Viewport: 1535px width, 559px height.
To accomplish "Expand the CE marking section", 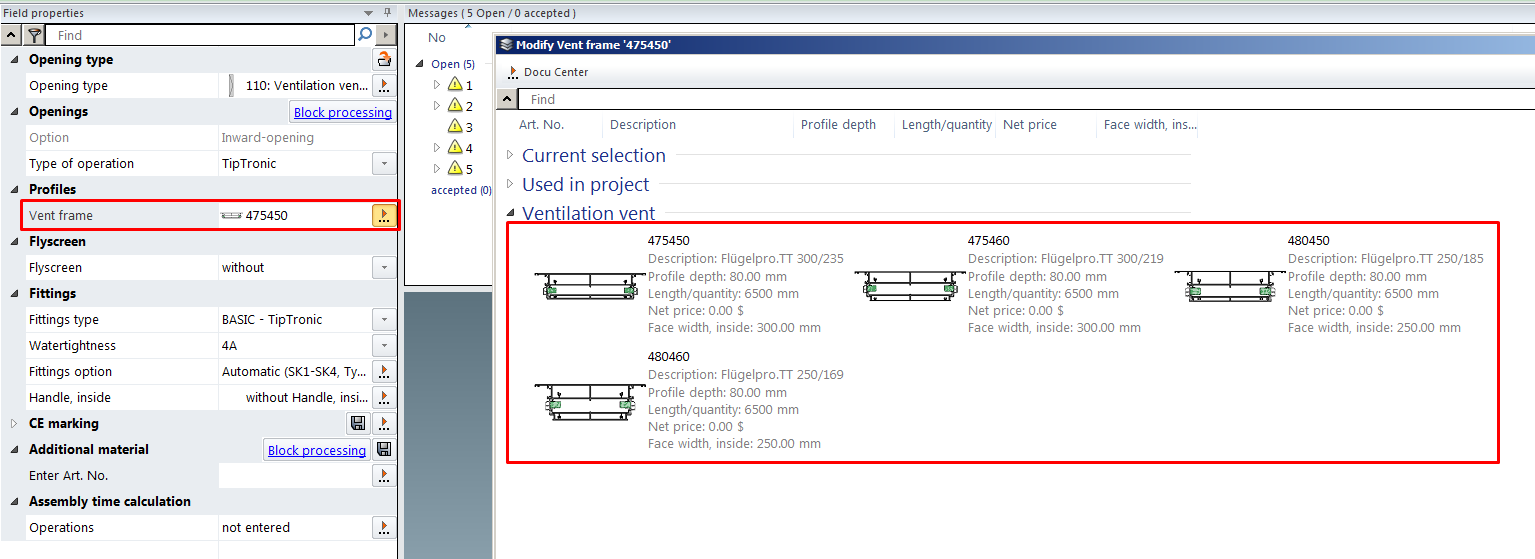I will pos(14,424).
